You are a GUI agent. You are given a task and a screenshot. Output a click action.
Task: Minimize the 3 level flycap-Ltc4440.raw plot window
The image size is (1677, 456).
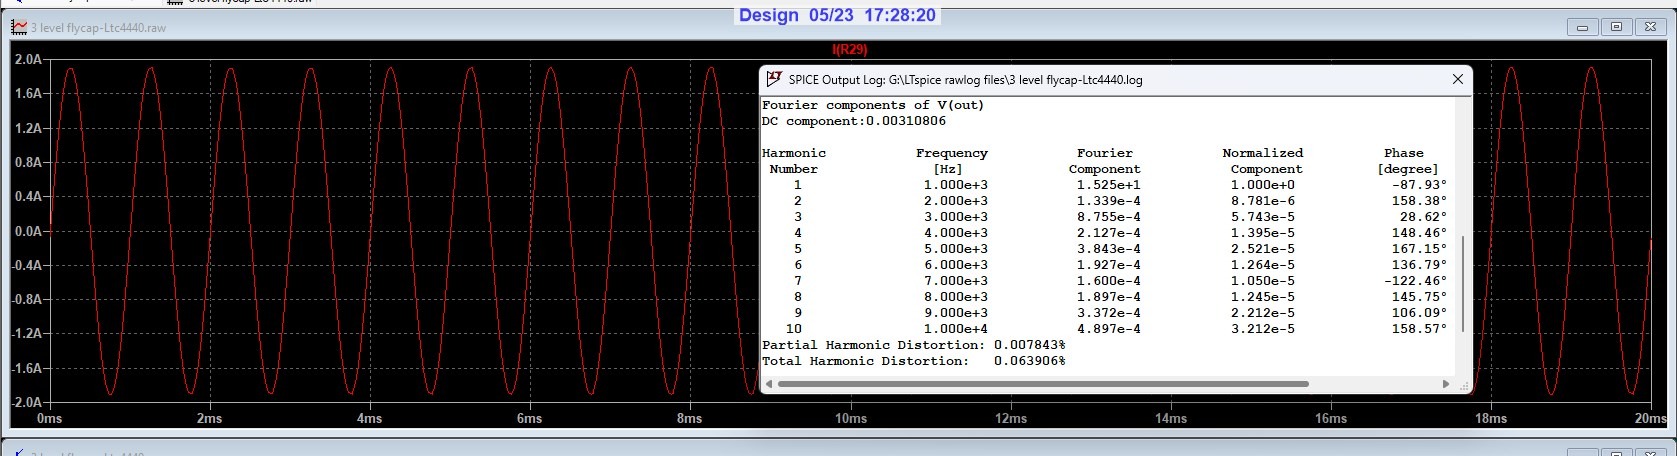(1583, 28)
